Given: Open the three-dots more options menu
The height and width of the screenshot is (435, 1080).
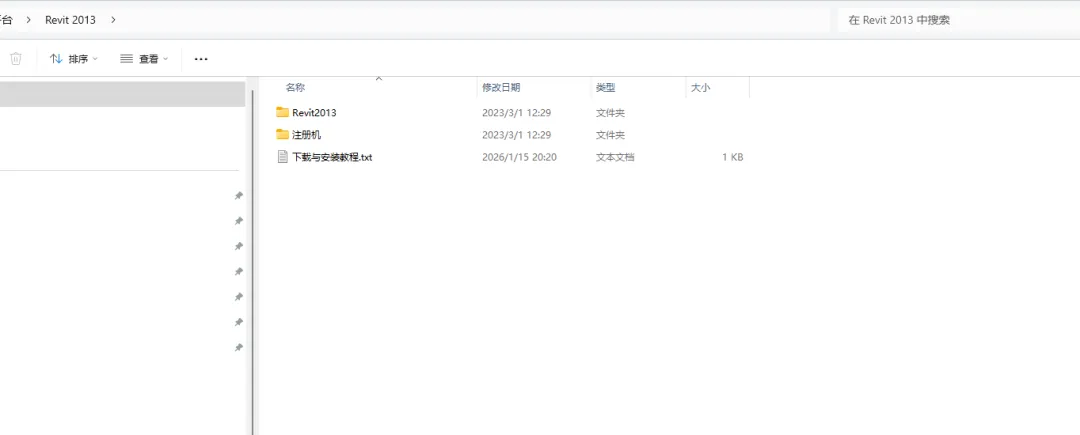Looking at the screenshot, I should coord(201,59).
